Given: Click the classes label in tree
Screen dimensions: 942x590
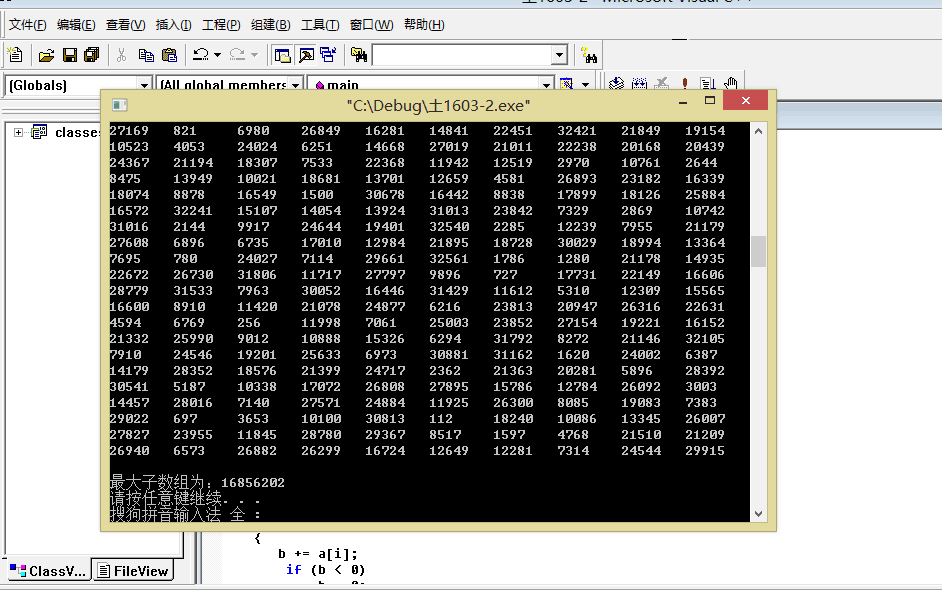Looking at the screenshot, I should pos(77,132).
